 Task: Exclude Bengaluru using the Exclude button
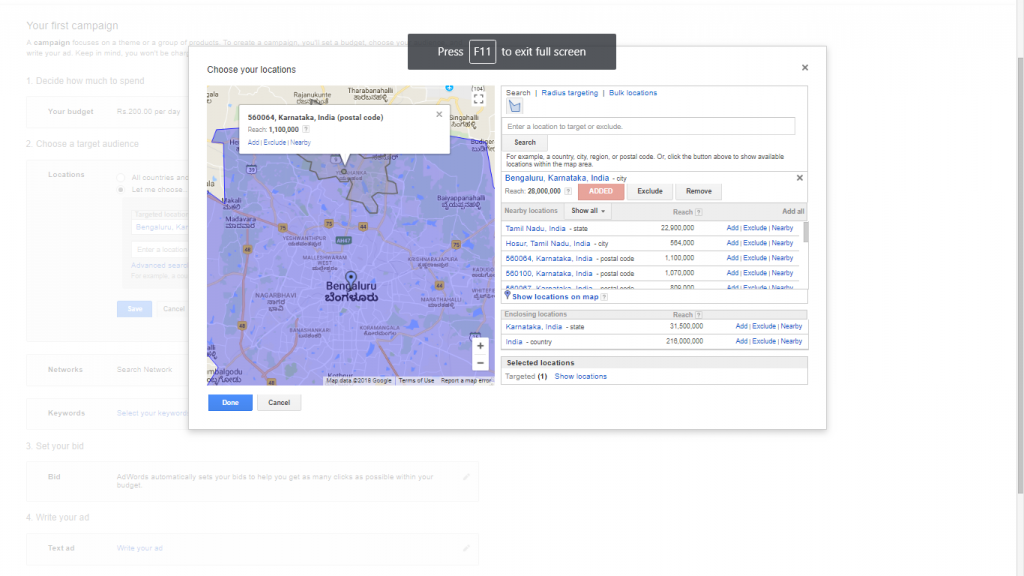pyautogui.click(x=650, y=191)
